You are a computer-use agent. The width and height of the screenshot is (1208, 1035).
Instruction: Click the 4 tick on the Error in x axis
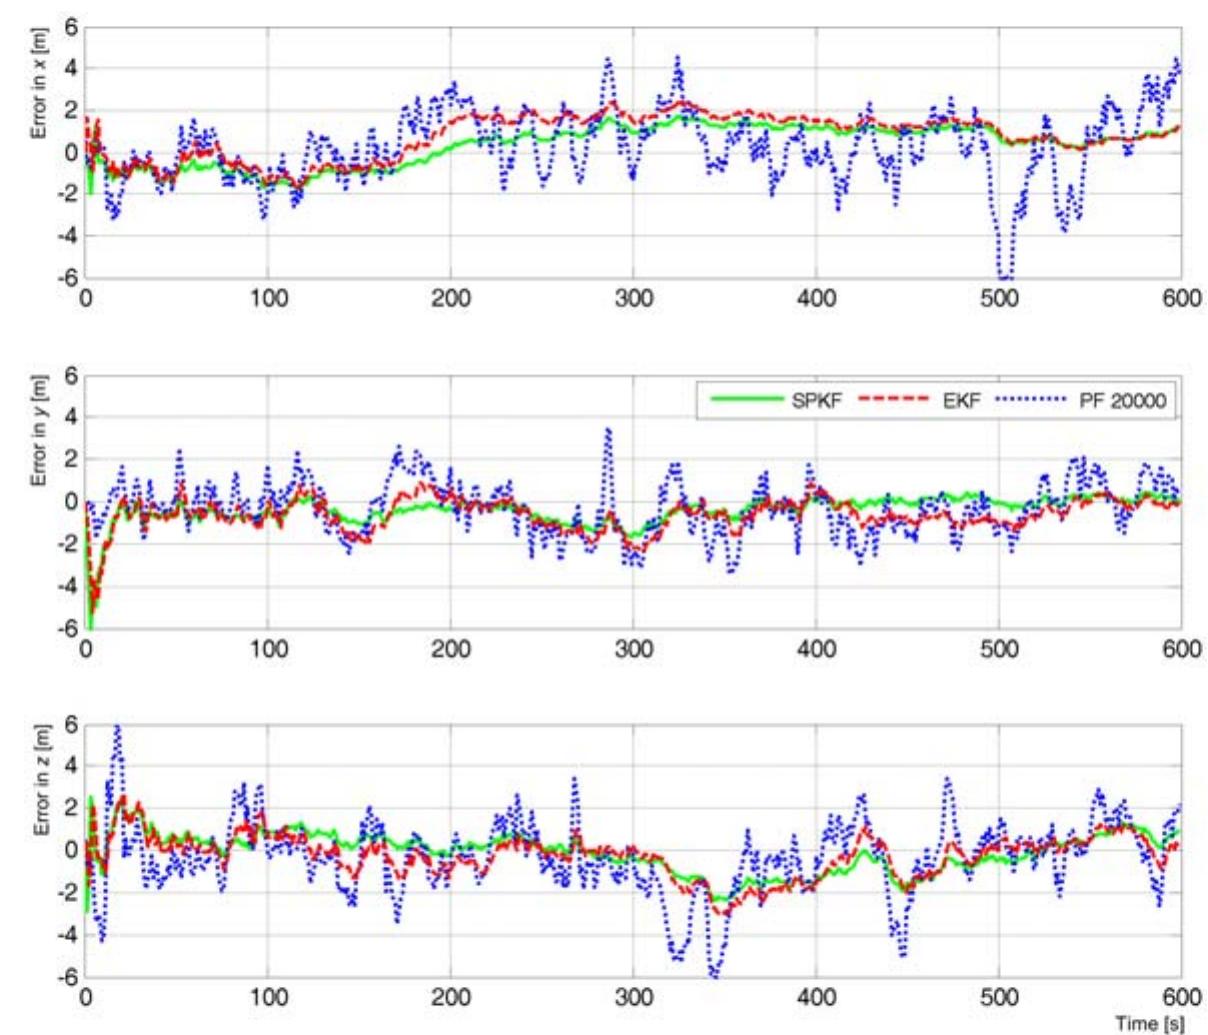pos(70,69)
